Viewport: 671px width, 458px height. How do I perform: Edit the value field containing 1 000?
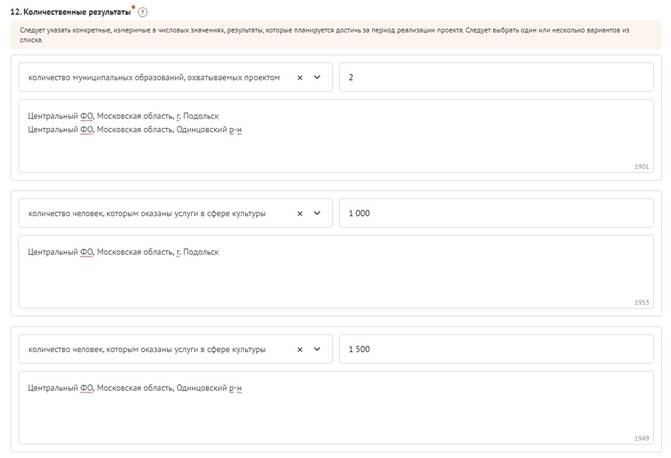(x=496, y=213)
